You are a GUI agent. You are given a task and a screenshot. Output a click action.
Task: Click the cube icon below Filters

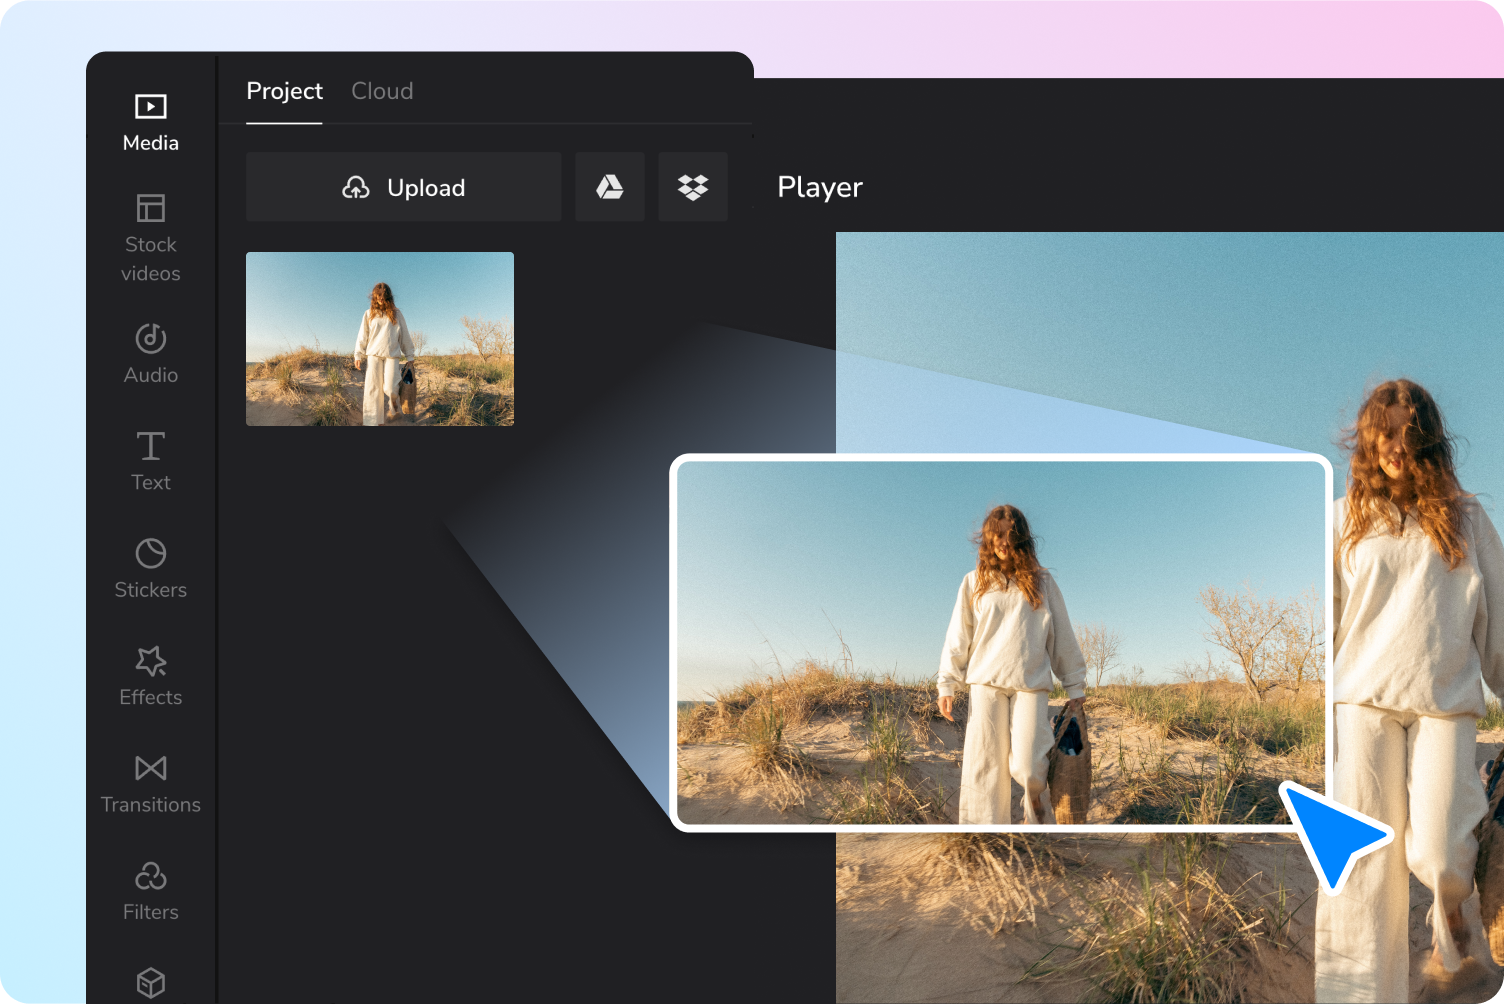tap(150, 982)
